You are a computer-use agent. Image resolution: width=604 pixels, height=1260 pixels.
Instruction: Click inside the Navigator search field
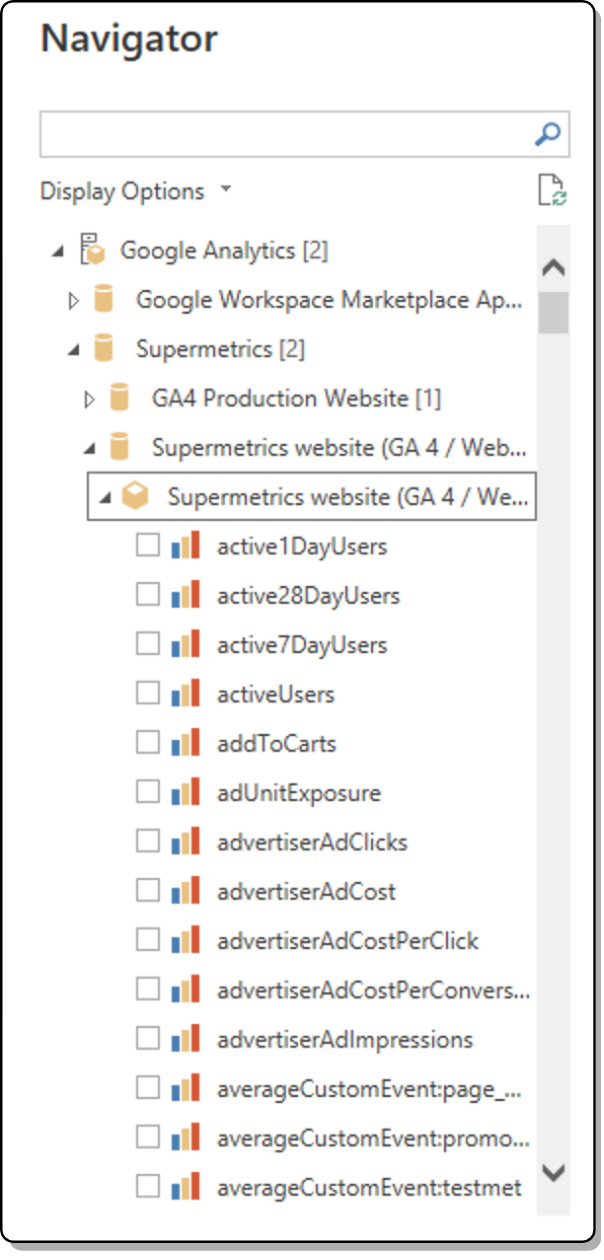(x=285, y=134)
